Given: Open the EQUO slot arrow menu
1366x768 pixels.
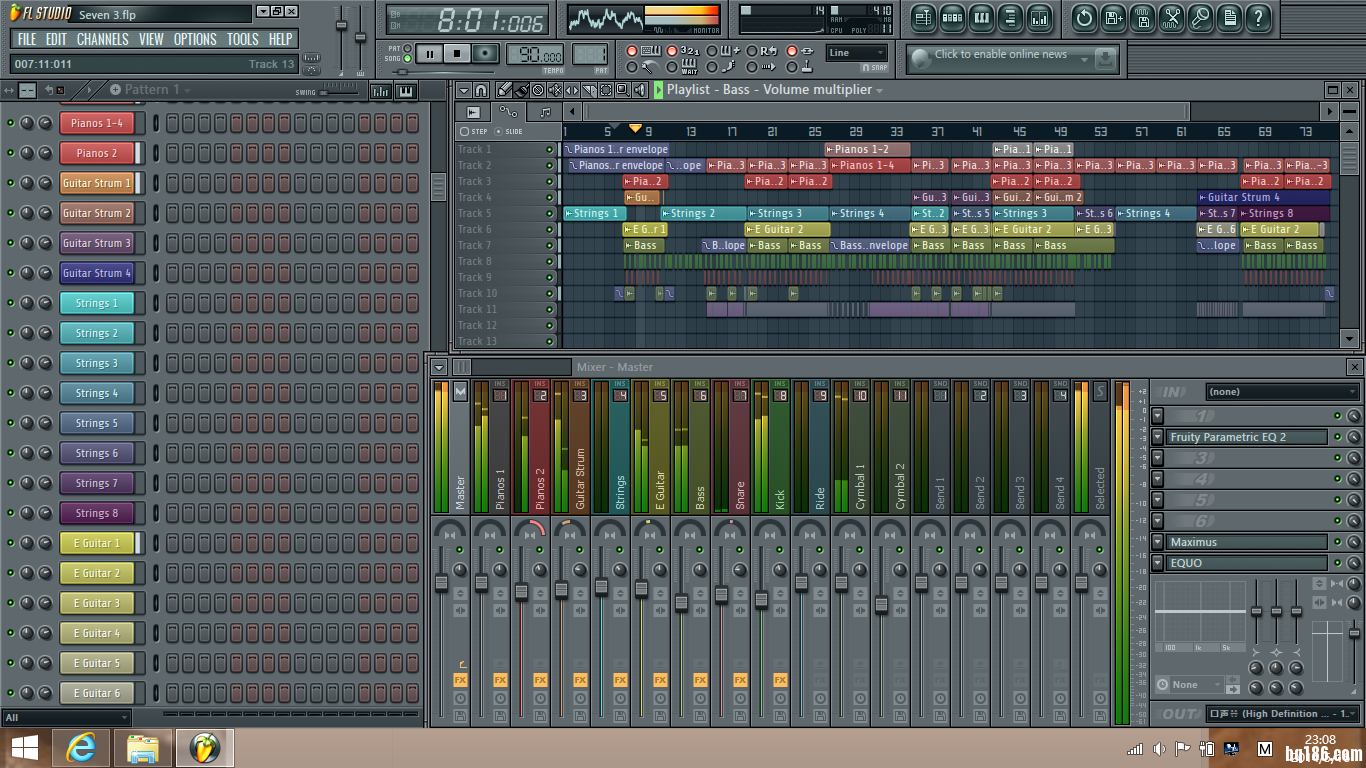Looking at the screenshot, I should (1157, 563).
